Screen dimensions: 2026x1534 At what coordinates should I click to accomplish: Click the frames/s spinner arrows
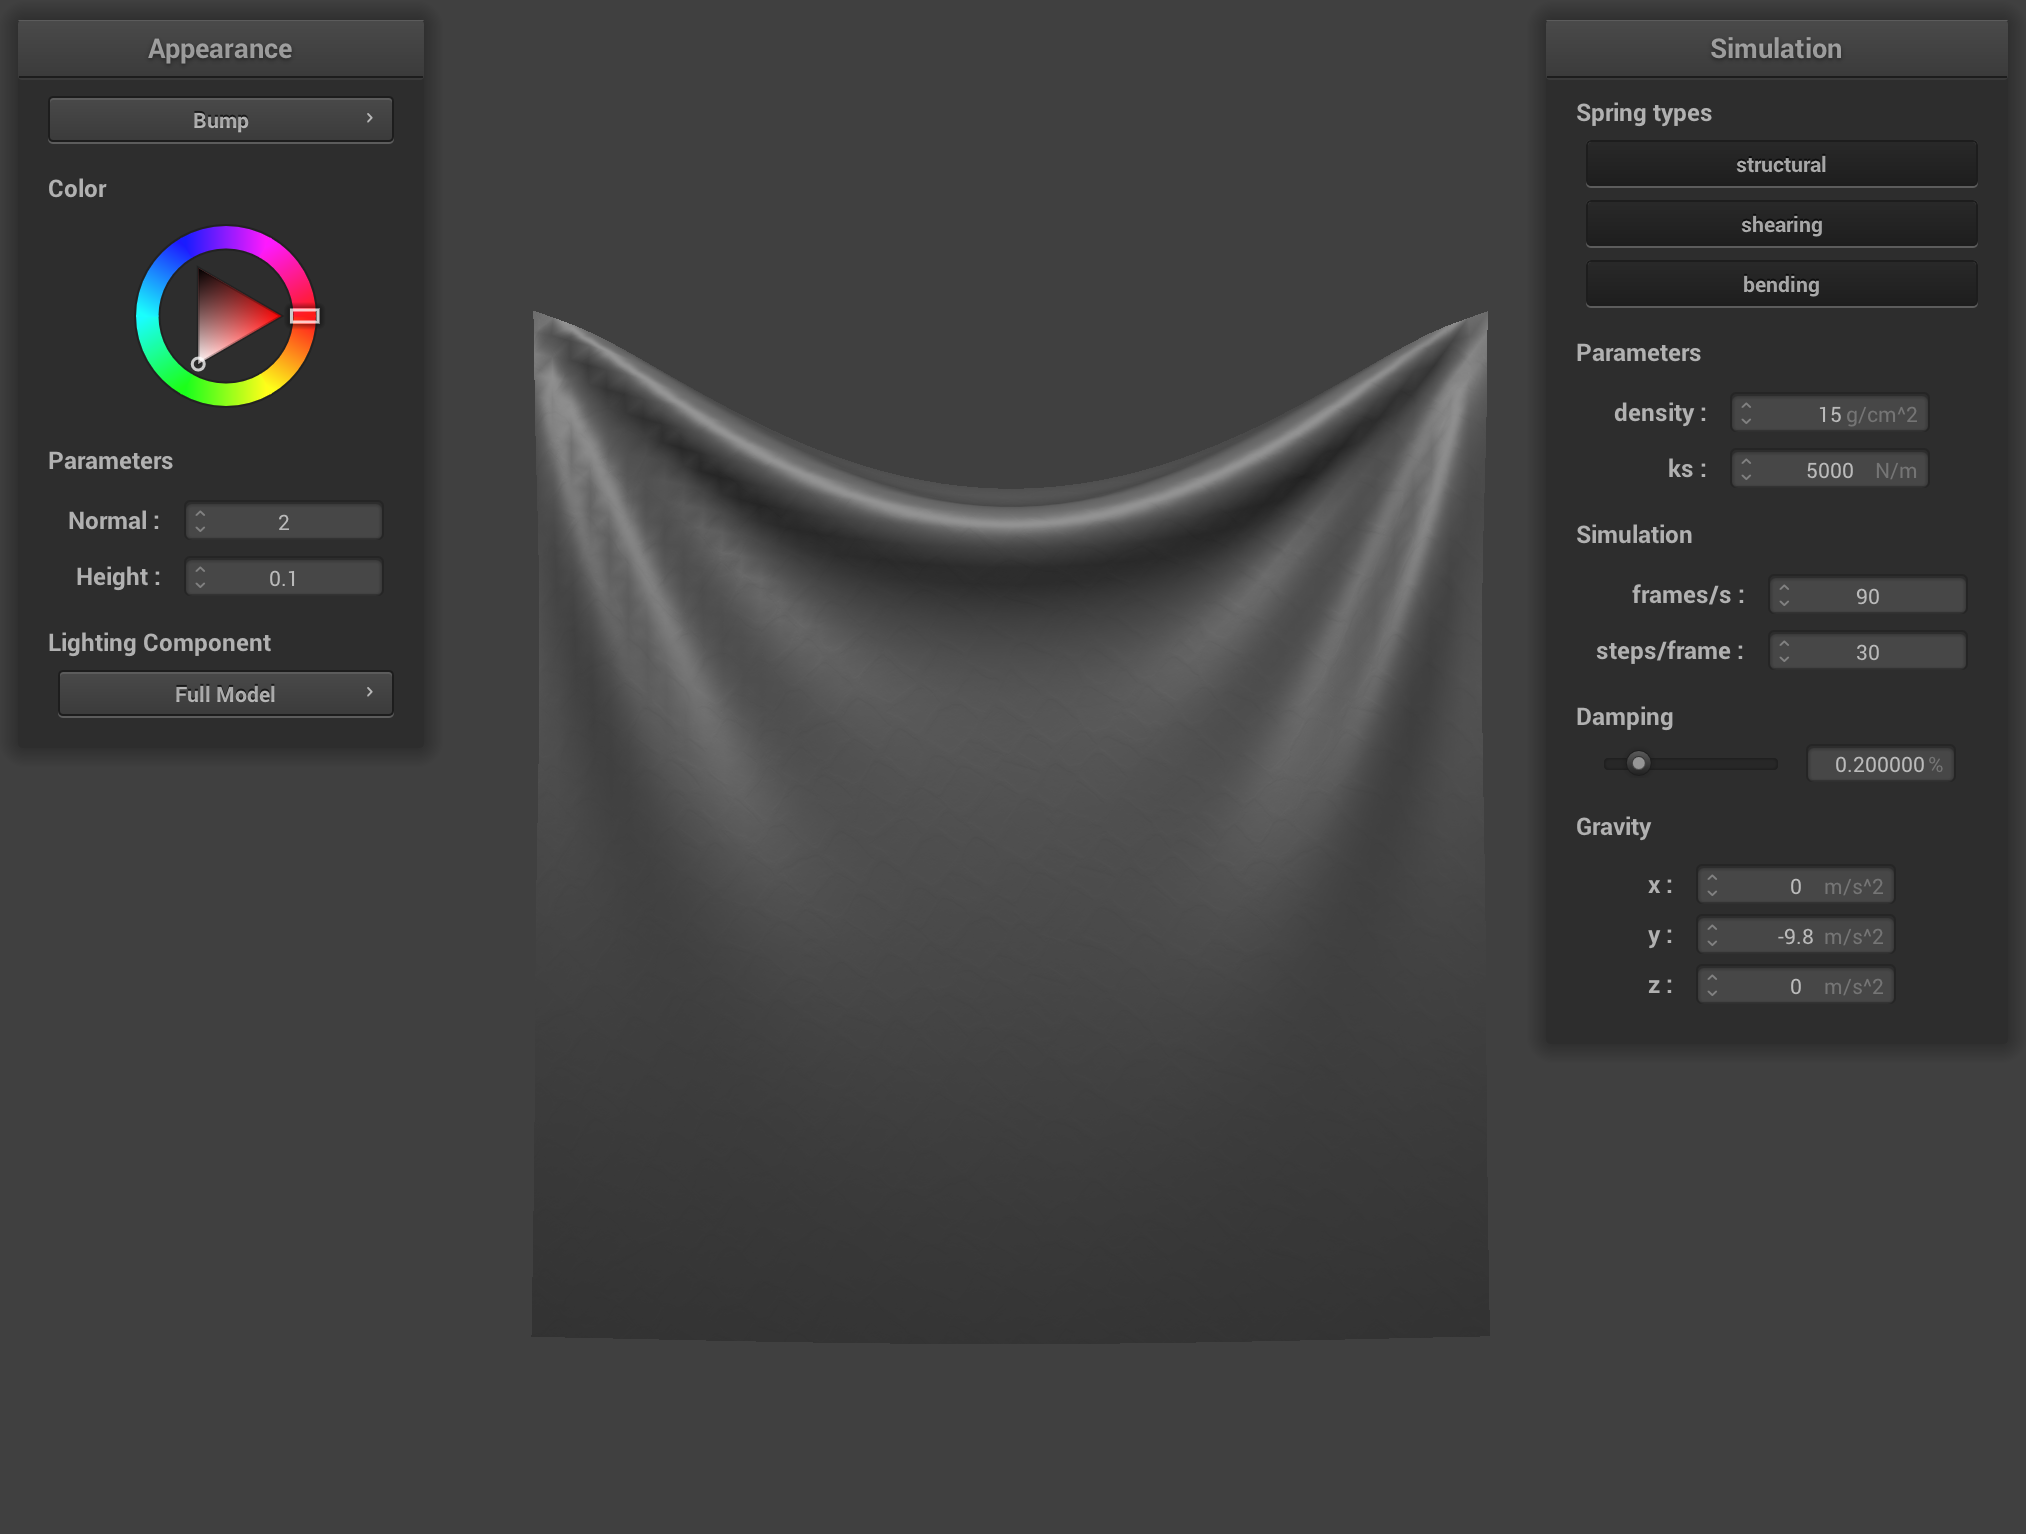click(1784, 595)
